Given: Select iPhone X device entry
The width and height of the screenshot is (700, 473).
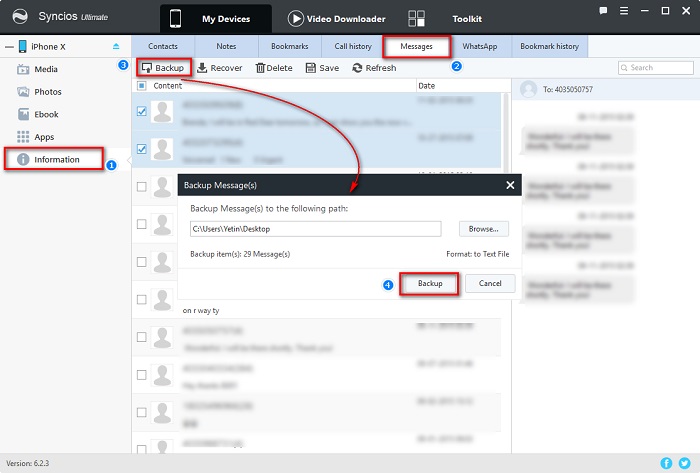Looking at the screenshot, I should tap(48, 46).
